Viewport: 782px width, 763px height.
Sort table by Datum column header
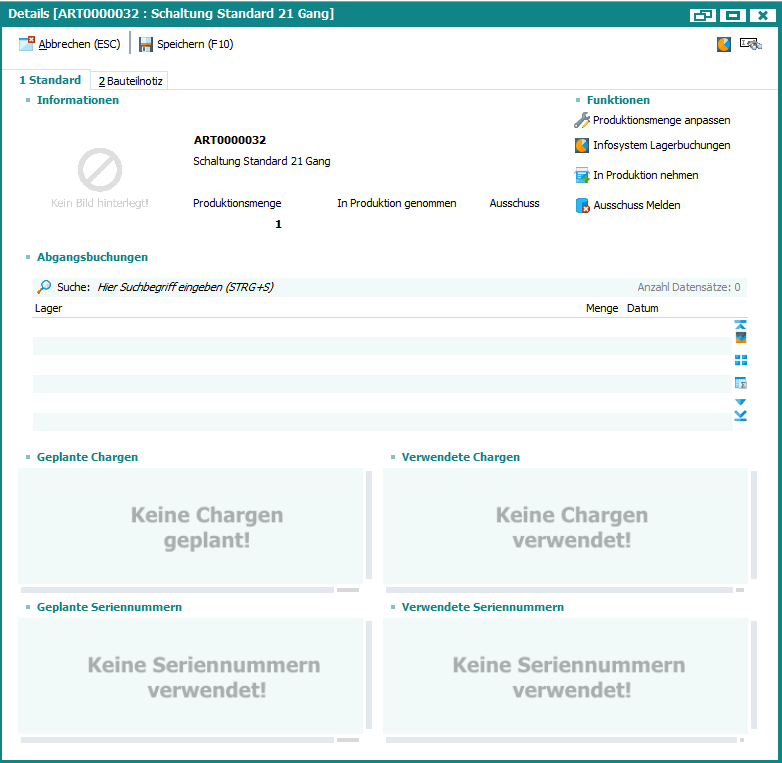pyautogui.click(x=643, y=308)
